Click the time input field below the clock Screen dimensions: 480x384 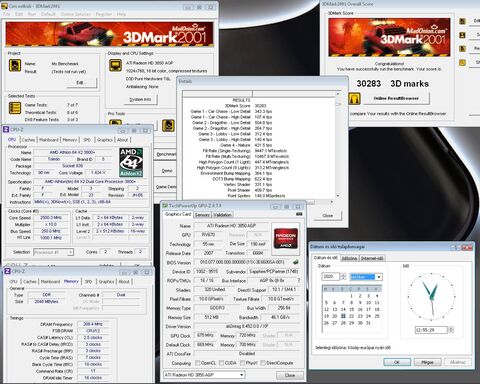pyautogui.click(x=431, y=330)
